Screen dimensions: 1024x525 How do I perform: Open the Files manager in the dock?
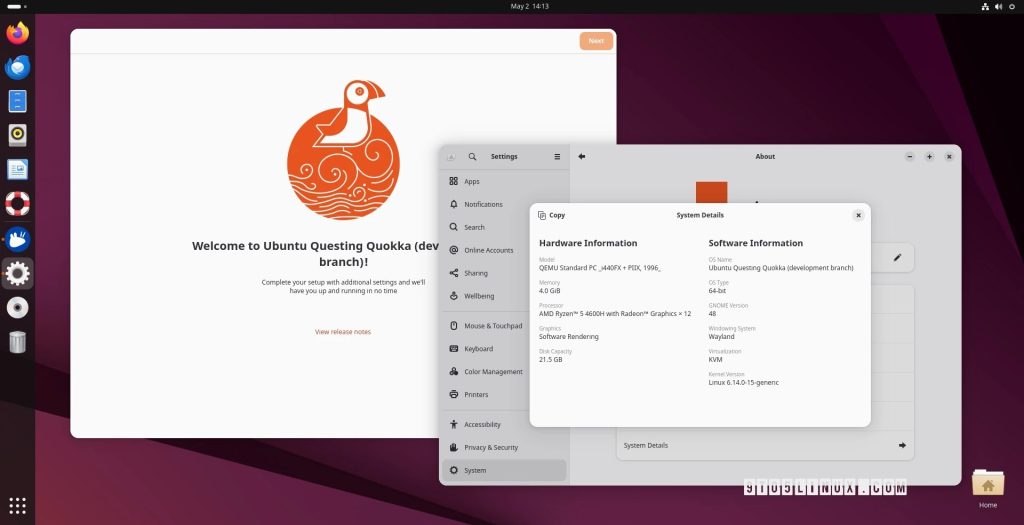[17, 101]
